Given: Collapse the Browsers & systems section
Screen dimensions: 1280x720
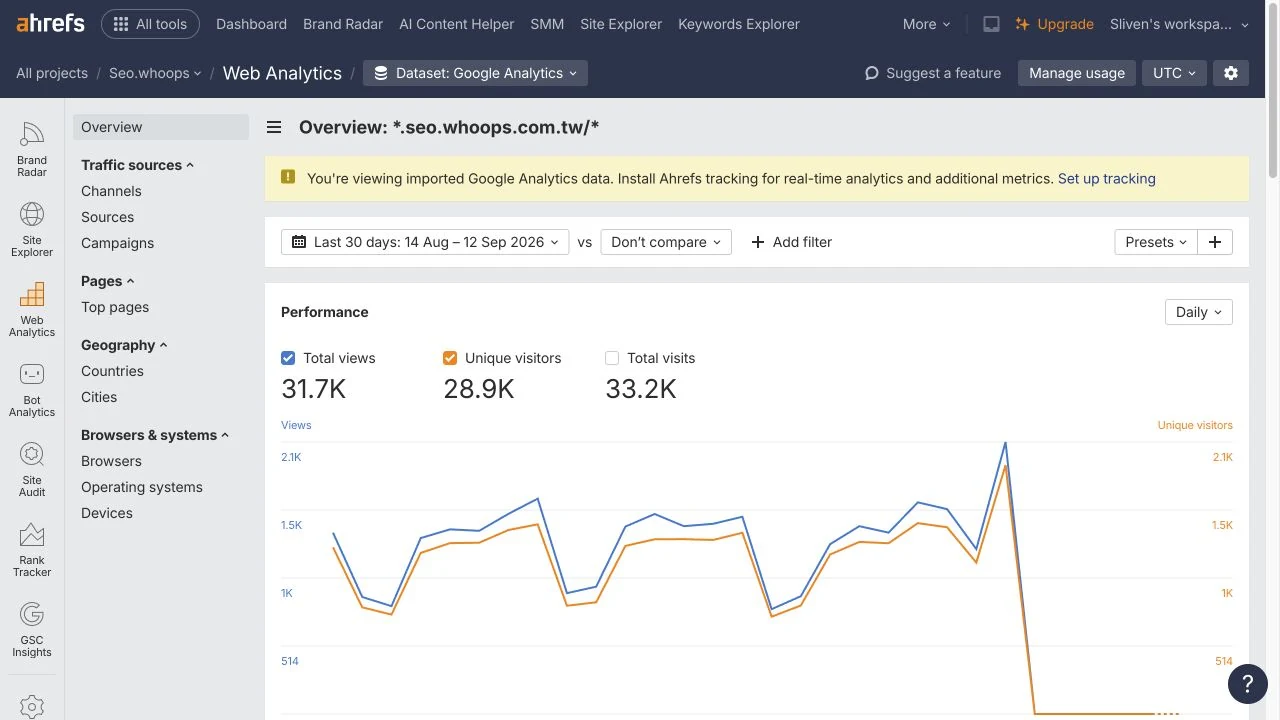Looking at the screenshot, I should 155,435.
